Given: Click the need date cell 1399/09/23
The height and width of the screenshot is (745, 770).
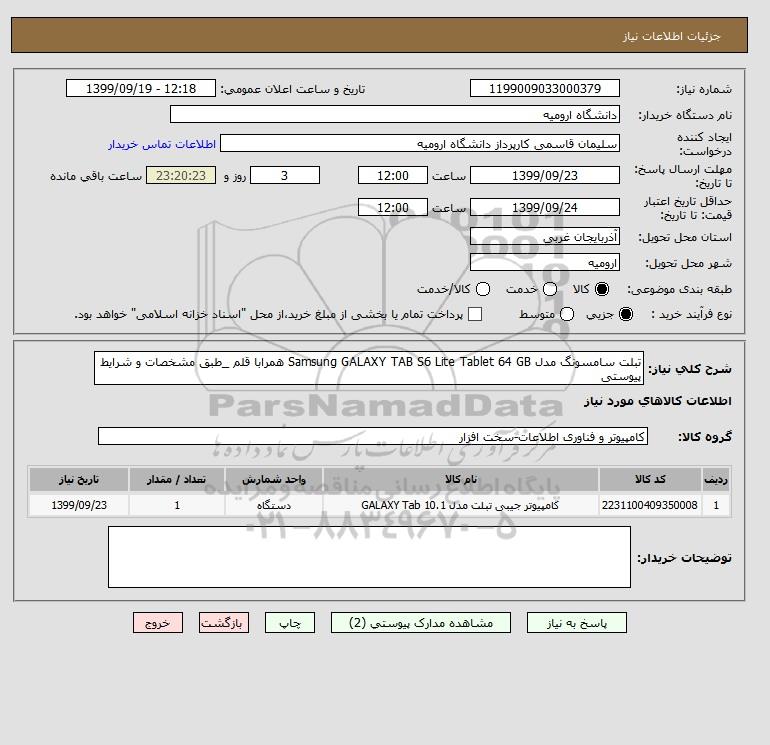Looking at the screenshot, I should click(79, 505).
